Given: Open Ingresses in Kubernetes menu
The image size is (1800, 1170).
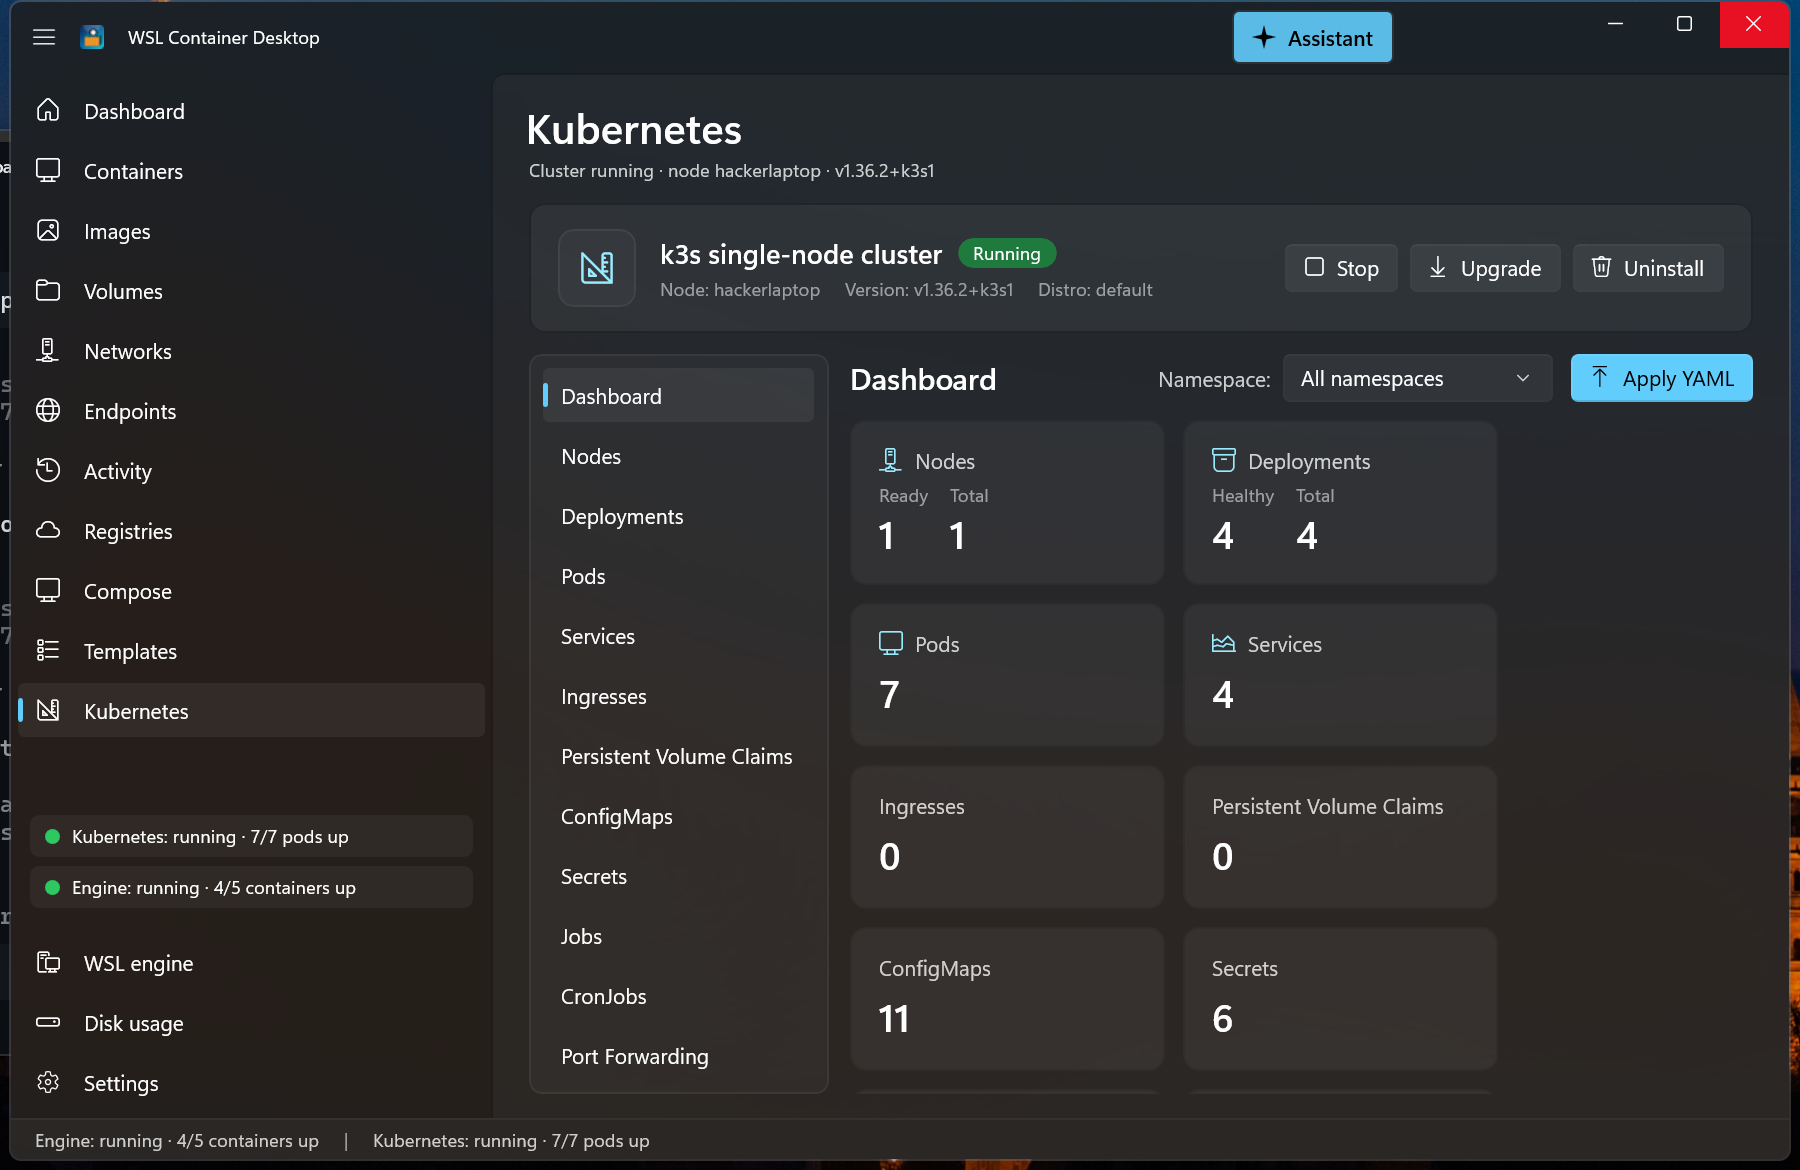Looking at the screenshot, I should (x=678, y=696).
